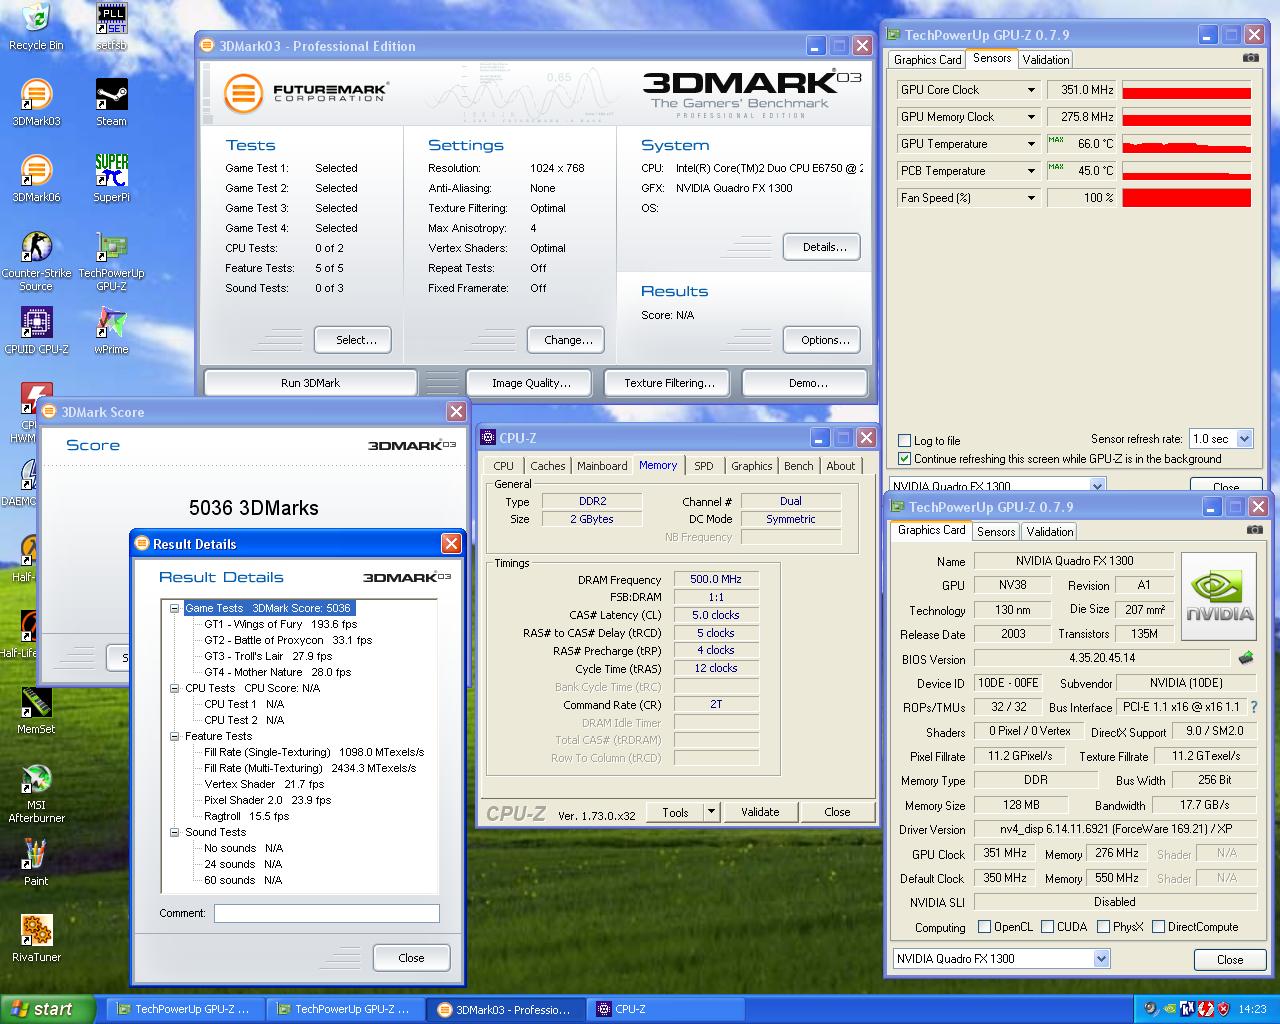This screenshot has height=1024, width=1280.
Task: Open the setfsb desktop icon
Action: (111, 26)
